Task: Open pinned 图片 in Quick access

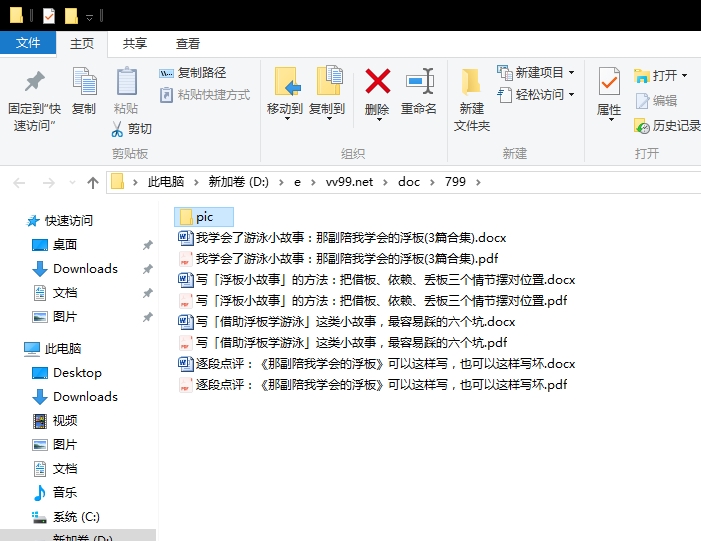Action: point(55,317)
